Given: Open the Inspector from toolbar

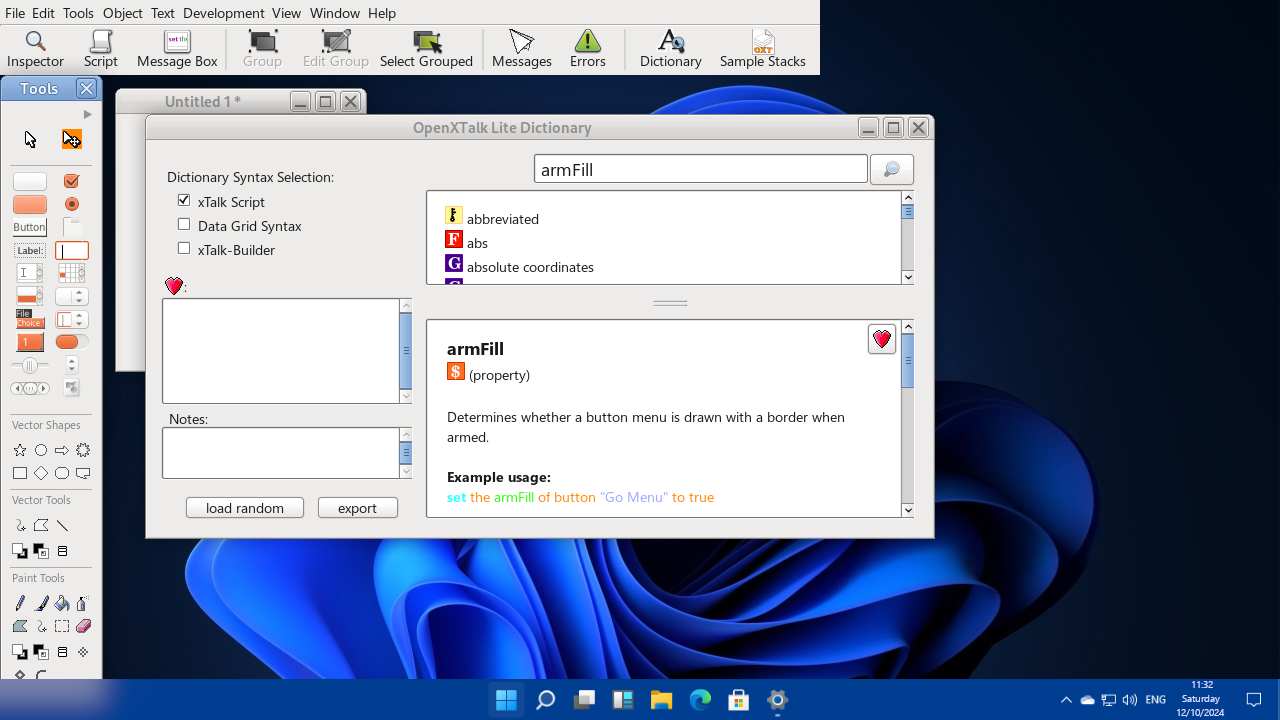Looking at the screenshot, I should (35, 49).
